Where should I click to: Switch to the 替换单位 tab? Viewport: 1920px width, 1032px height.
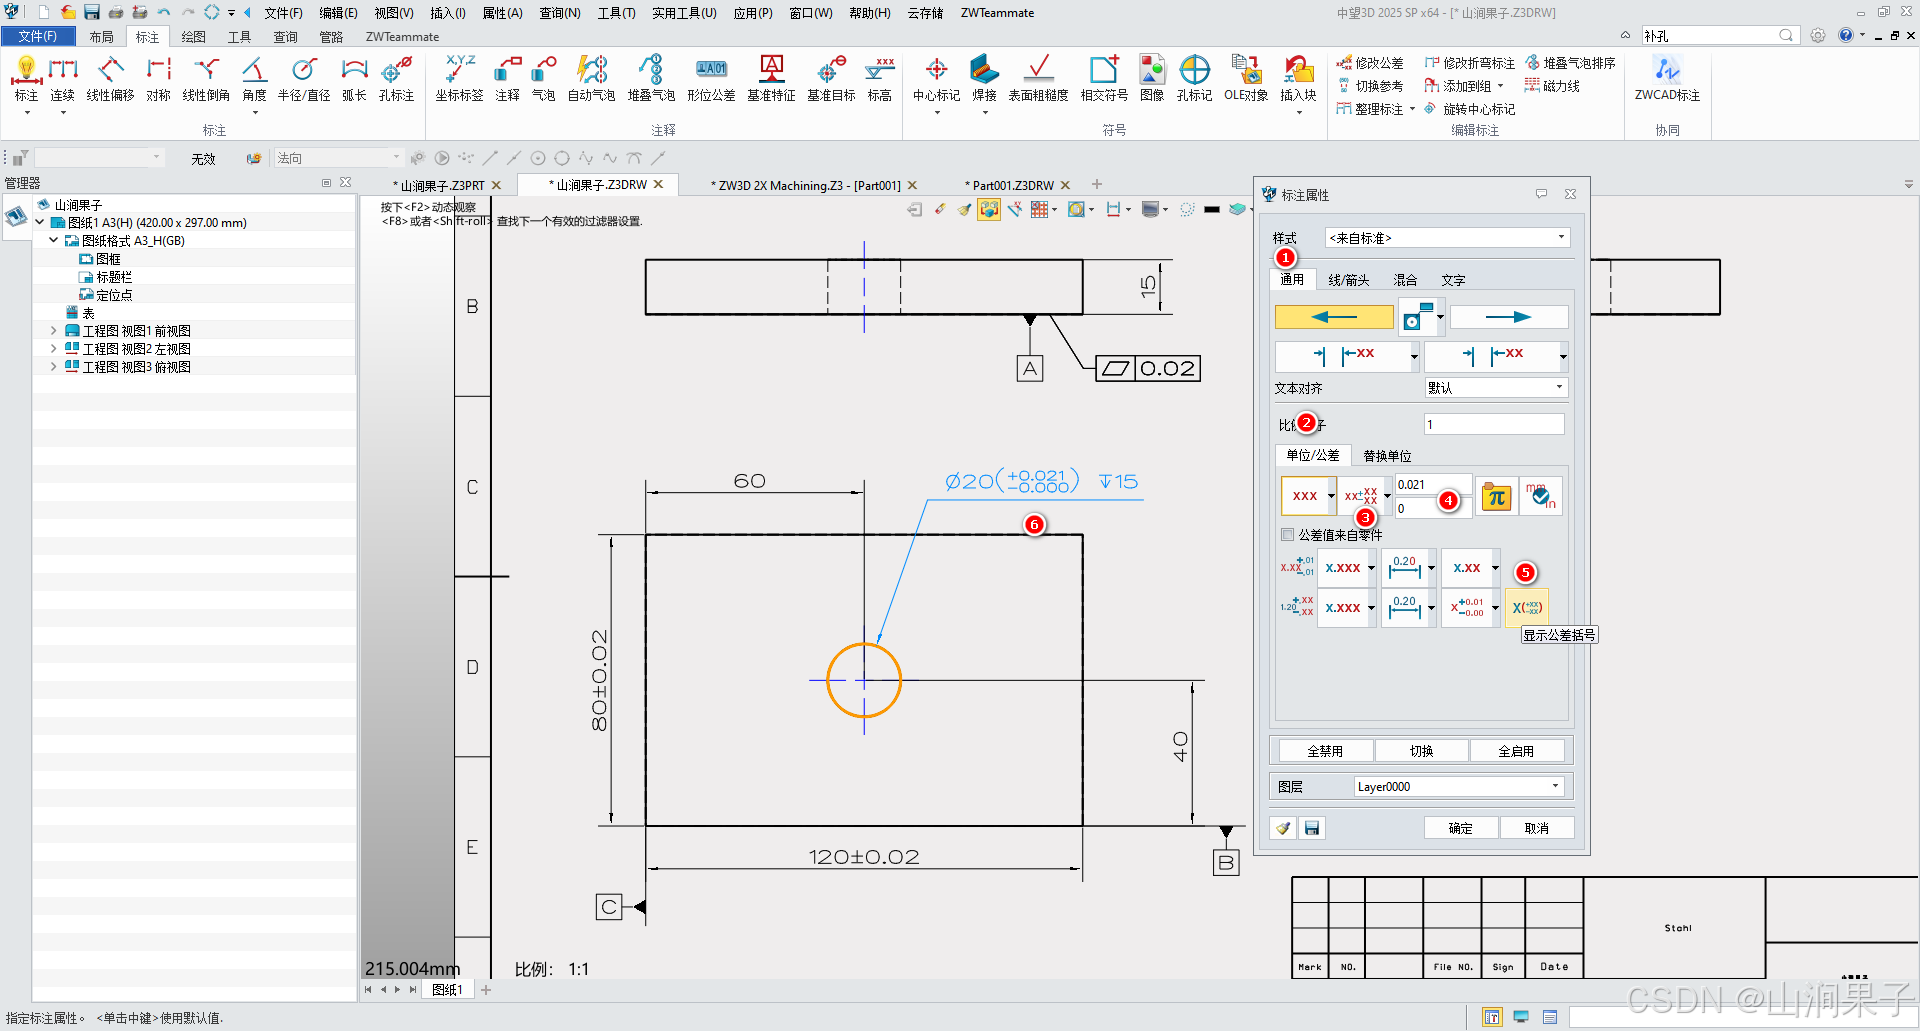tap(1387, 456)
